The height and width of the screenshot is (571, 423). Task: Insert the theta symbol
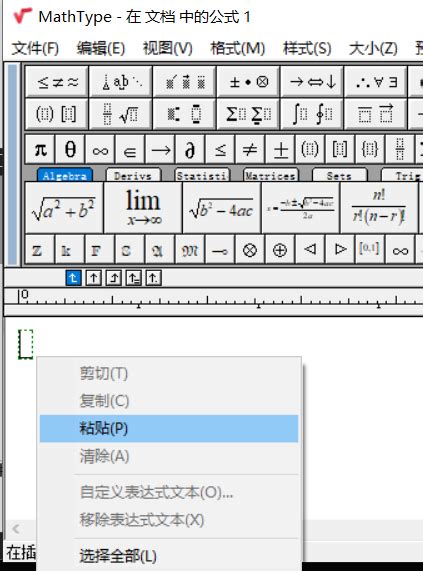[x=70, y=149]
